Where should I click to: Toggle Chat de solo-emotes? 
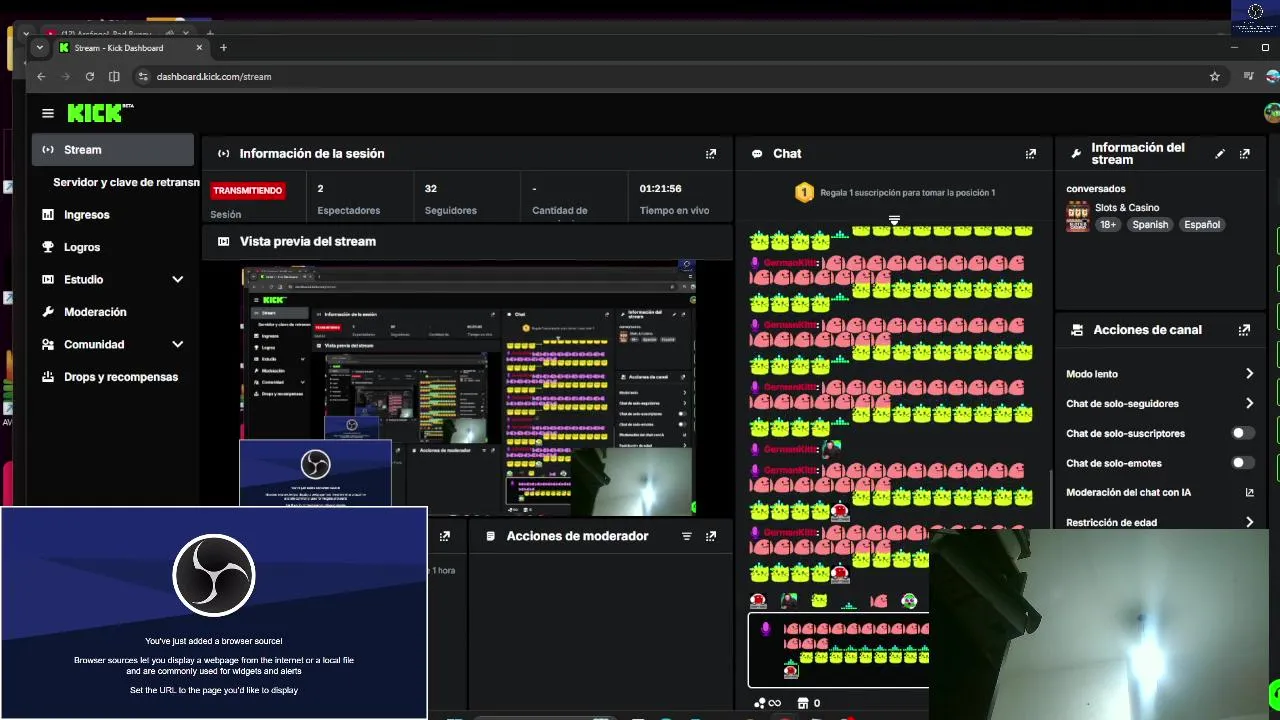(1241, 463)
